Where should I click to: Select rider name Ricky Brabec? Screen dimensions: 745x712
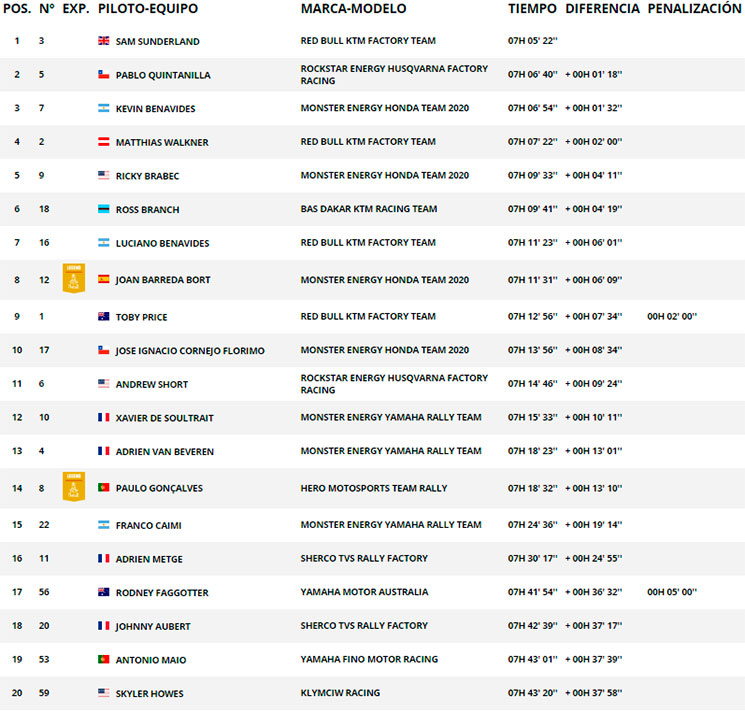[147, 176]
